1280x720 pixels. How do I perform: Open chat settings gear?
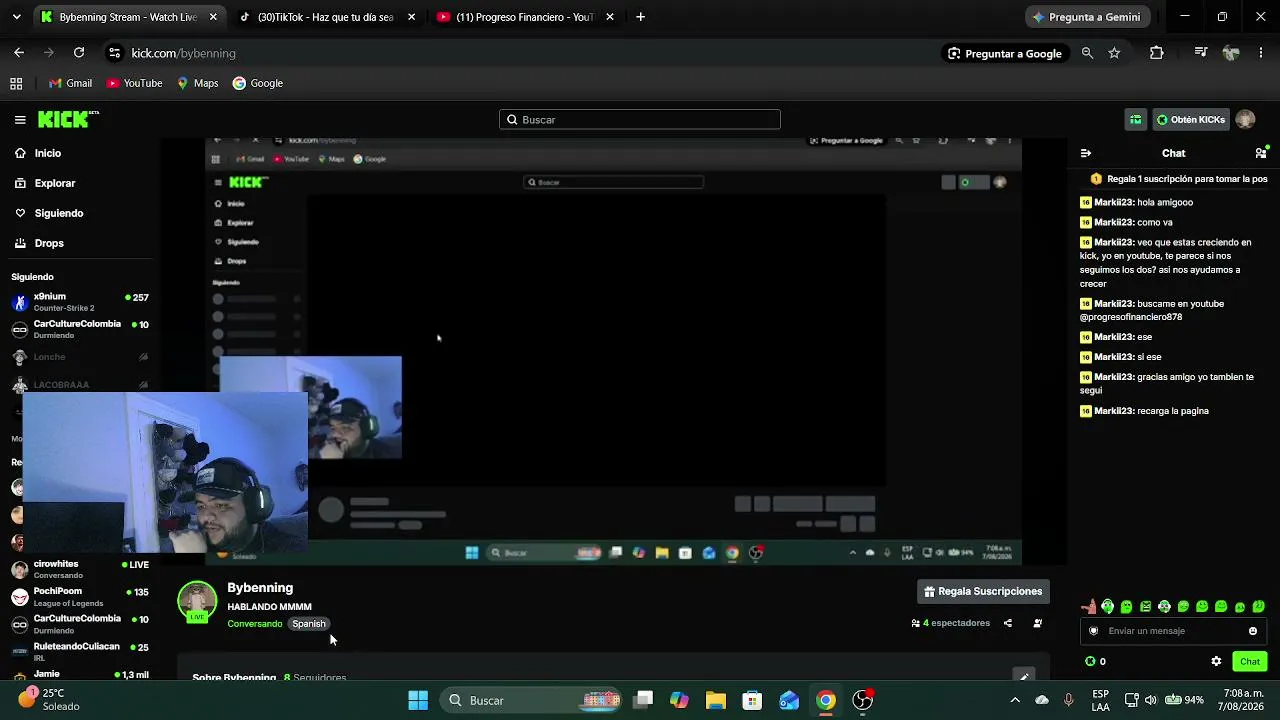pos(1216,661)
